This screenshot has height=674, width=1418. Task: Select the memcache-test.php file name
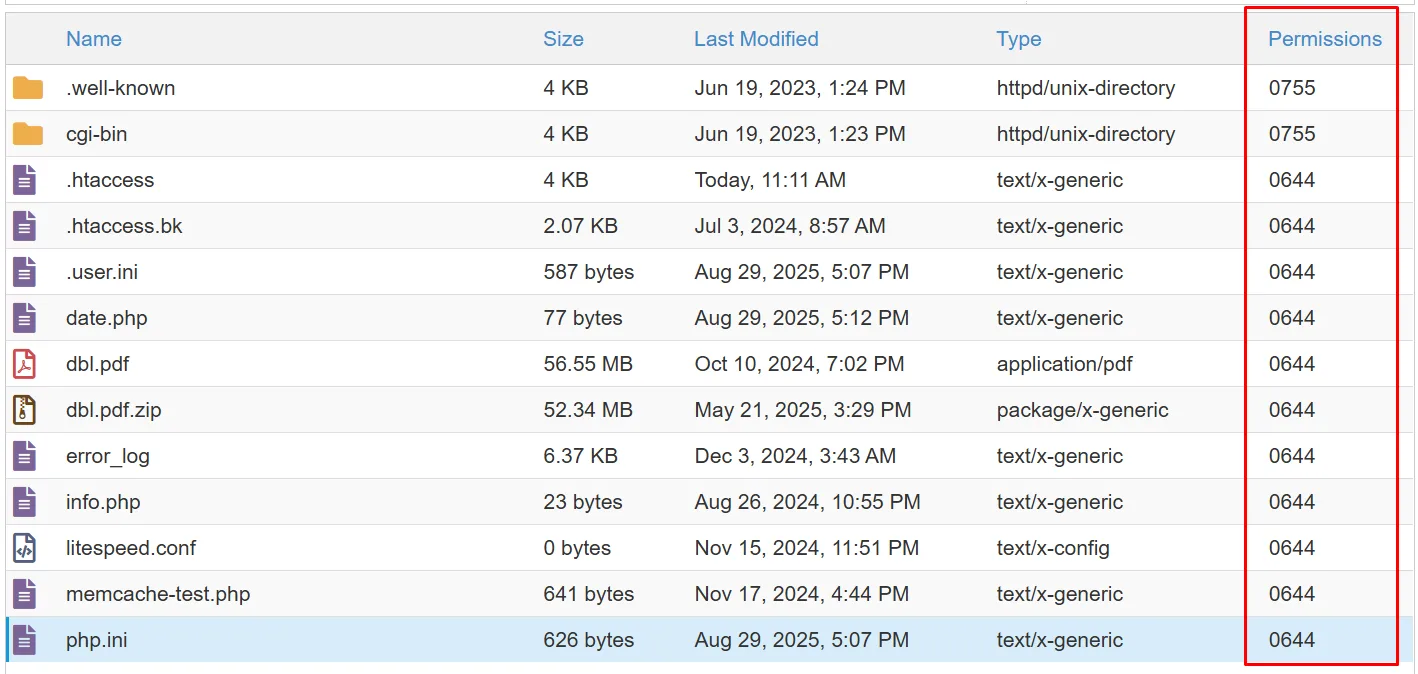click(158, 594)
